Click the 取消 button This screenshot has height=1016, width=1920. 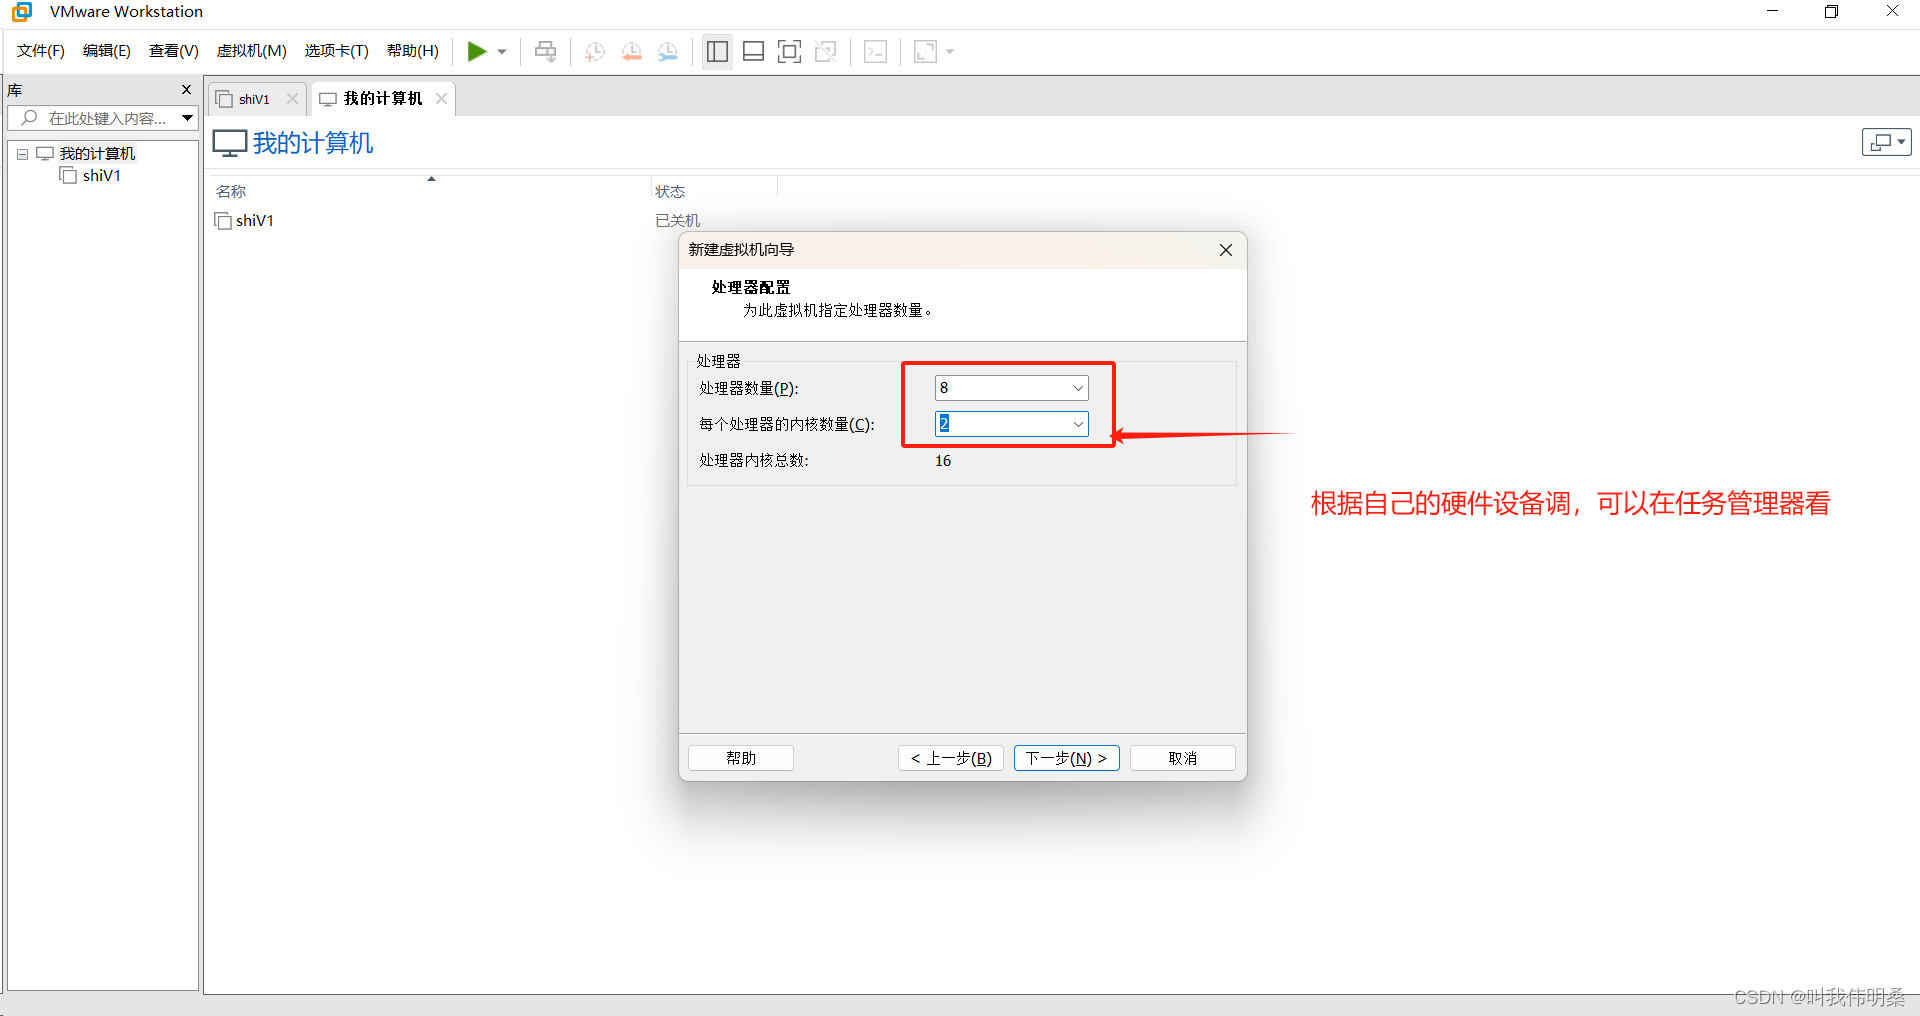pyautogui.click(x=1182, y=758)
